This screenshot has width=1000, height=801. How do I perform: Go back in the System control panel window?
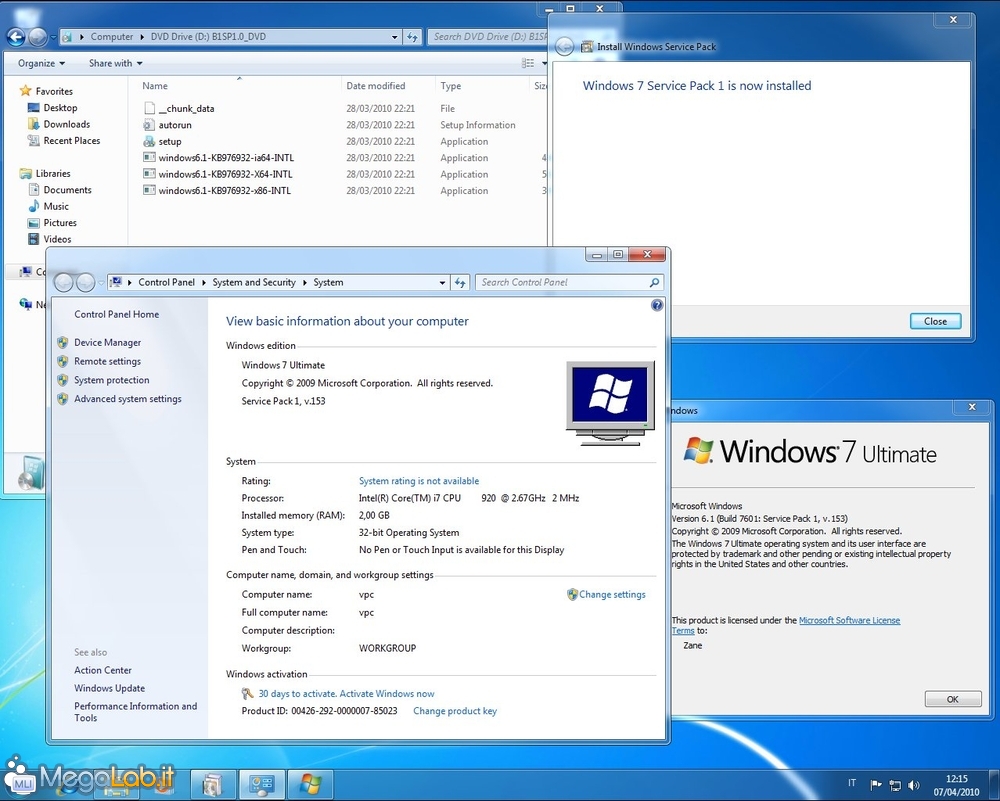(x=63, y=283)
